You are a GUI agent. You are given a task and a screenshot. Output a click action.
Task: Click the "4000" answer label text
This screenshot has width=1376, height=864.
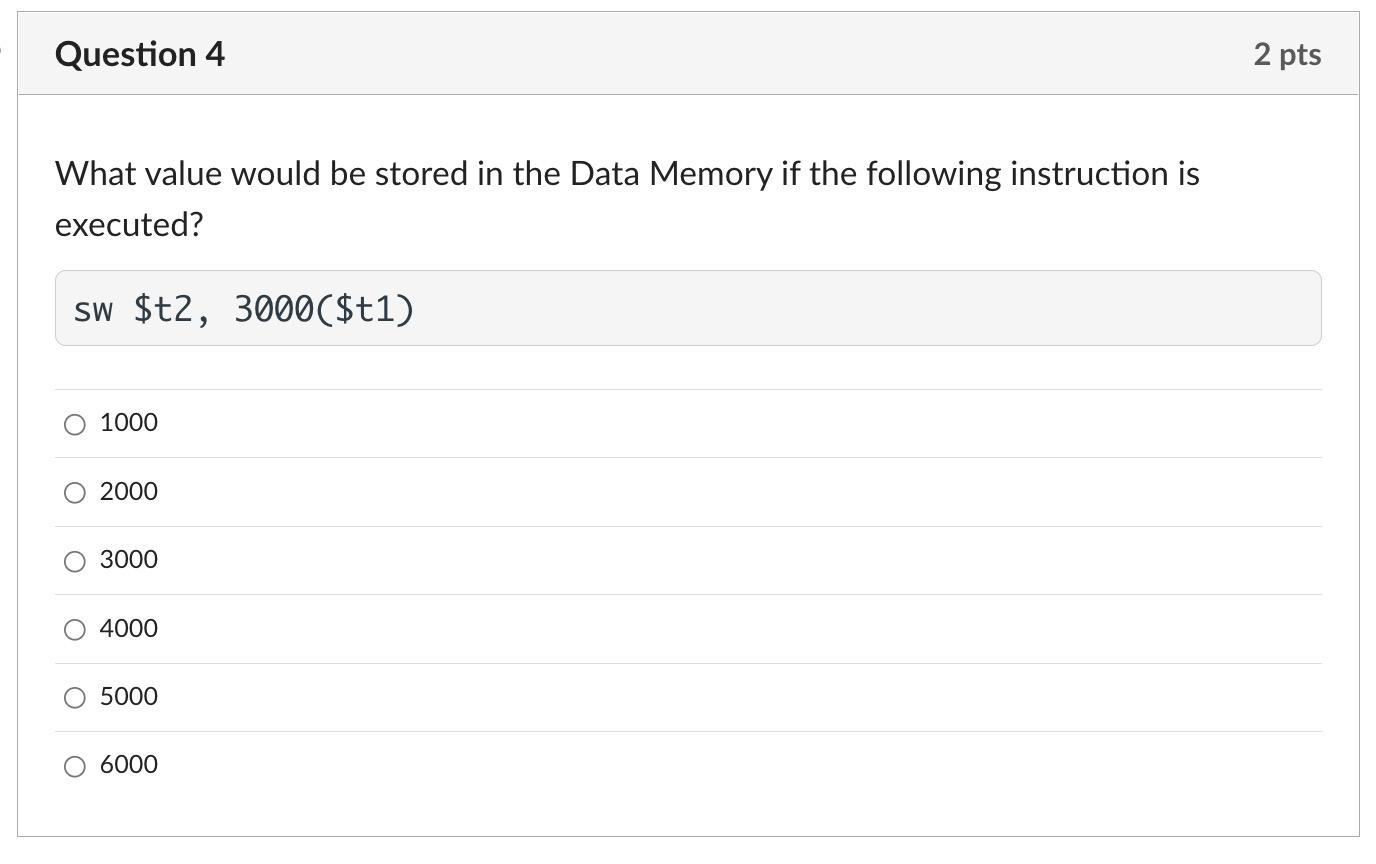point(129,629)
